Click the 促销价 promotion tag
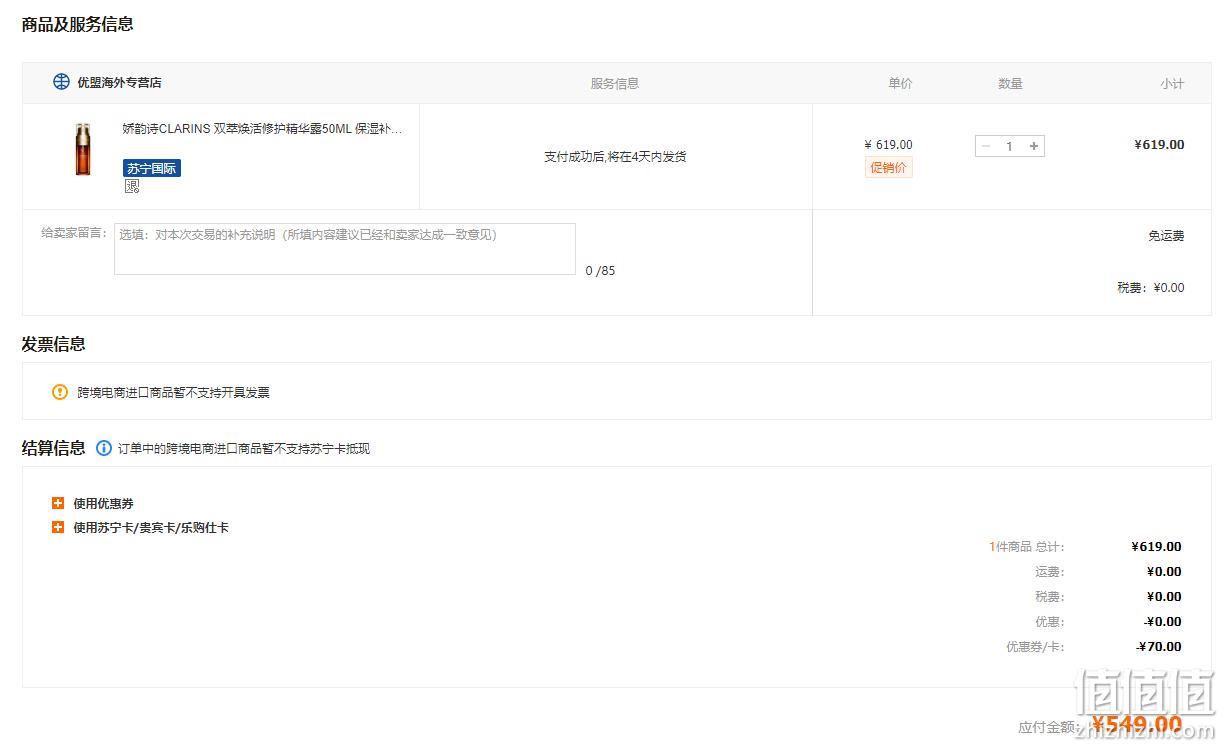The width and height of the screenshot is (1224, 748). click(x=888, y=168)
